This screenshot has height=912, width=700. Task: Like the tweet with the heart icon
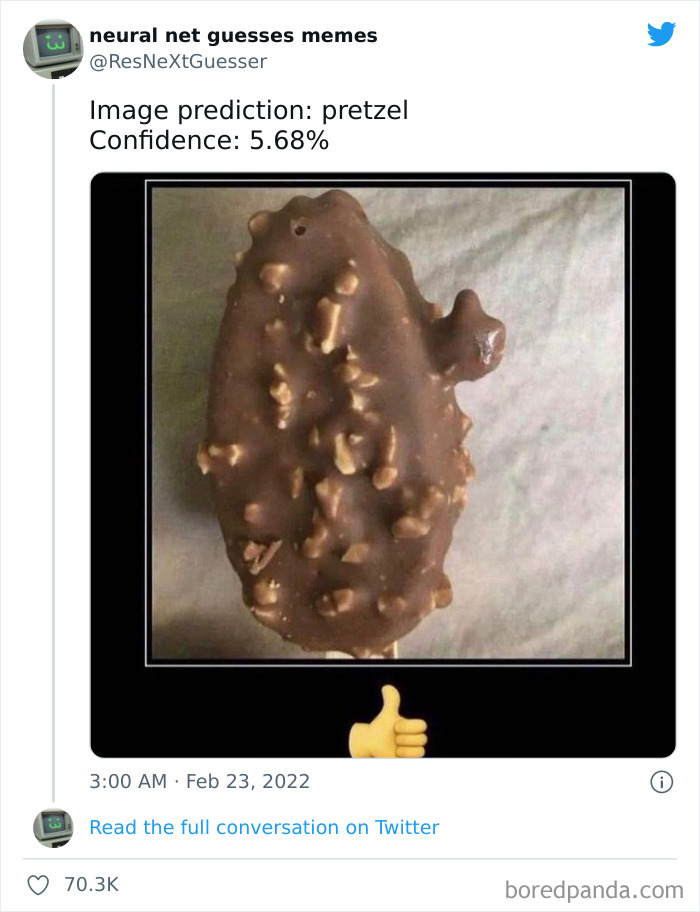click(38, 885)
